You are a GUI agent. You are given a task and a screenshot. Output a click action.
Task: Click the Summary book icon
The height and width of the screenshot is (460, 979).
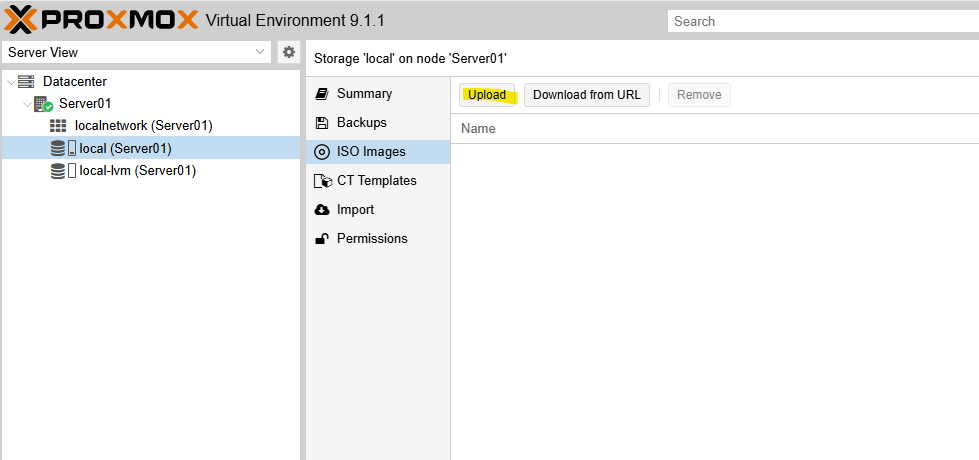(x=322, y=94)
